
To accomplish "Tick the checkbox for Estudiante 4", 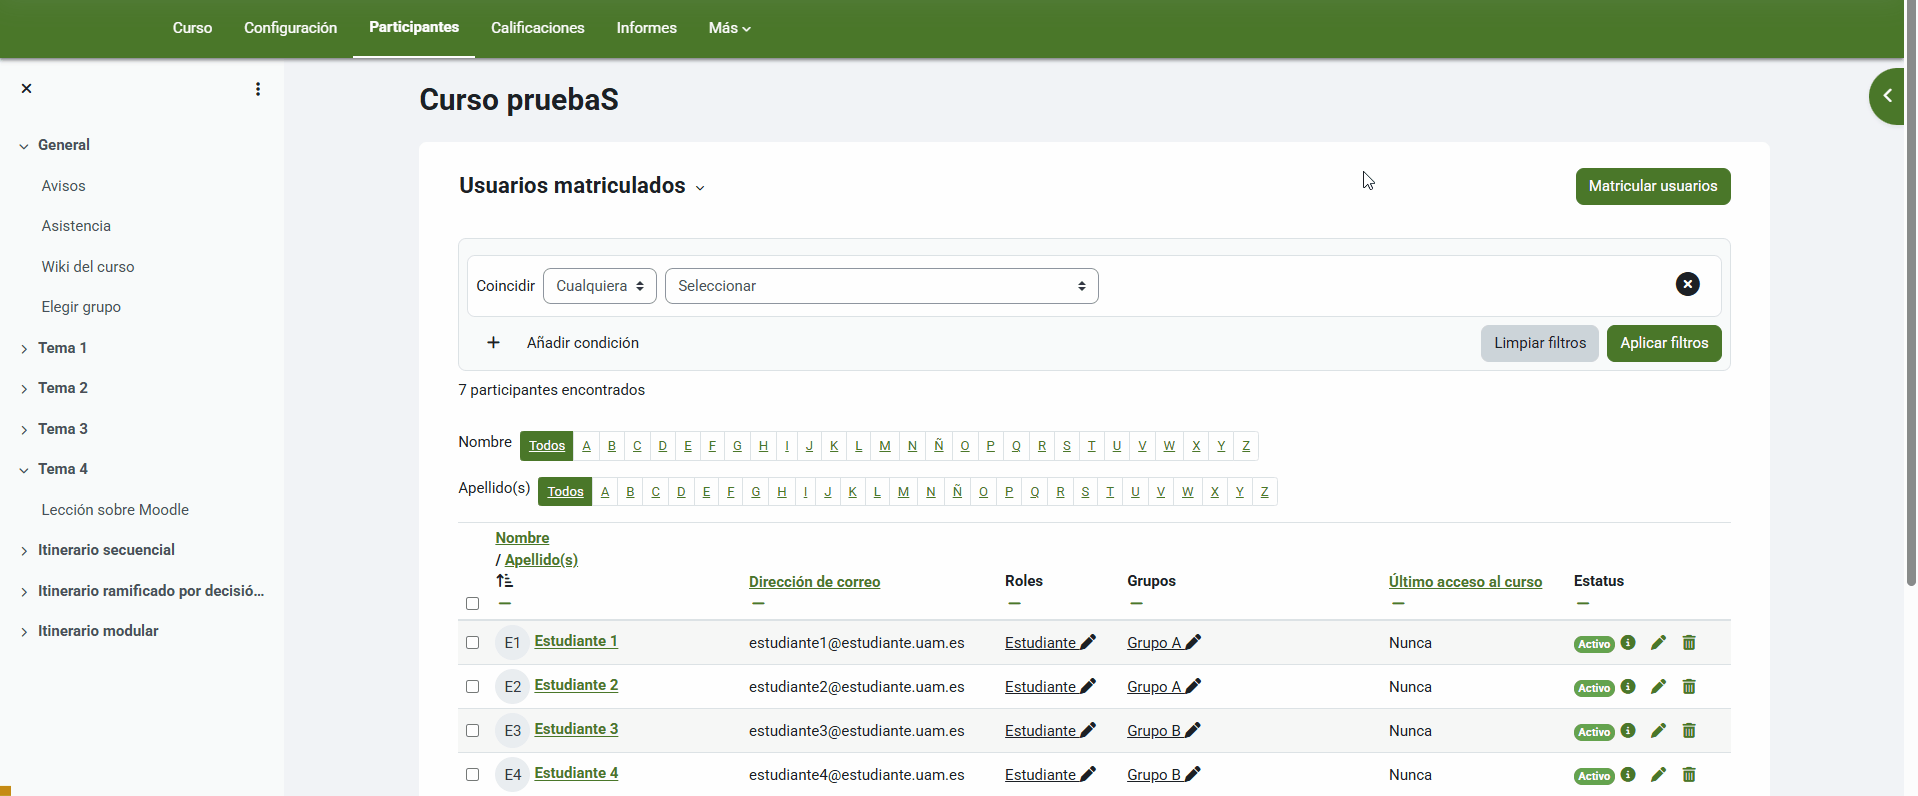I will pyautogui.click(x=473, y=775).
